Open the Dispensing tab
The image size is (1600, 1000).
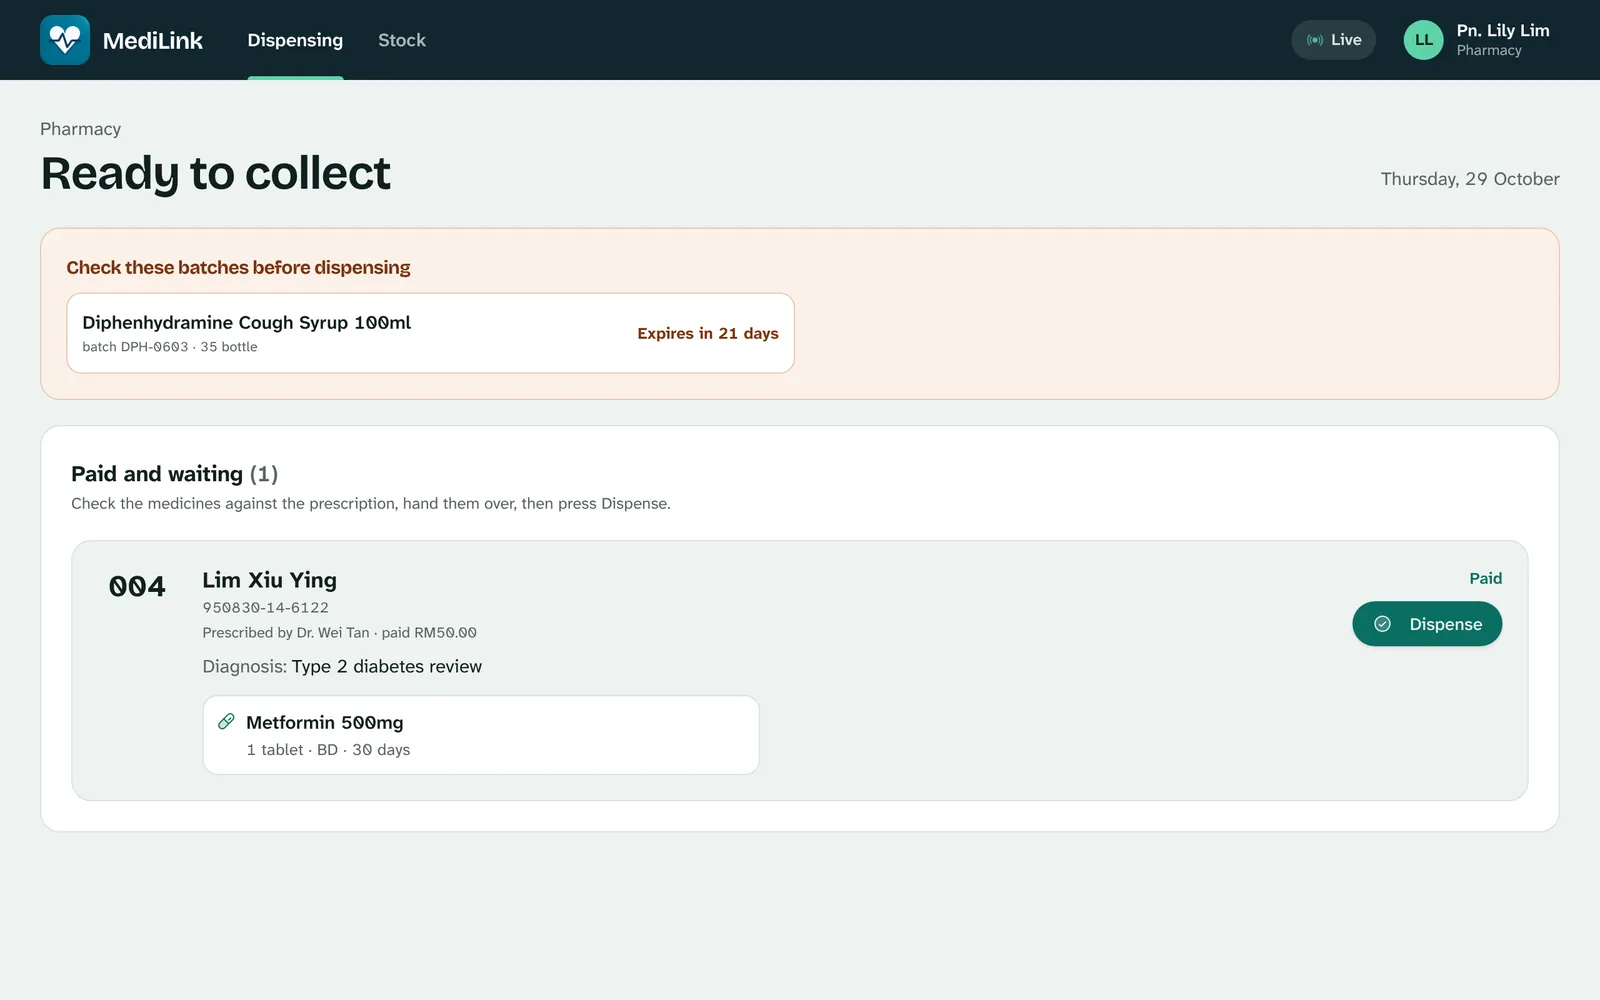295,40
